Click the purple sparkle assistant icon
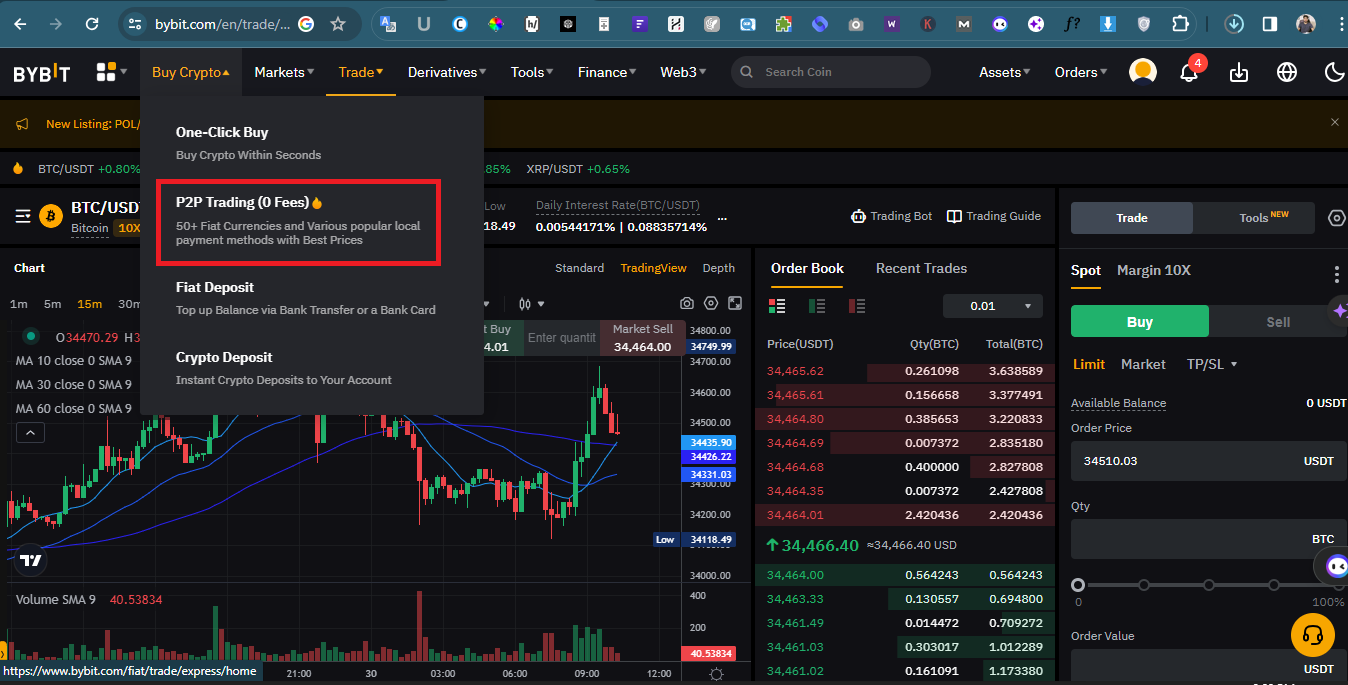The width and height of the screenshot is (1348, 685). [x=1339, y=311]
